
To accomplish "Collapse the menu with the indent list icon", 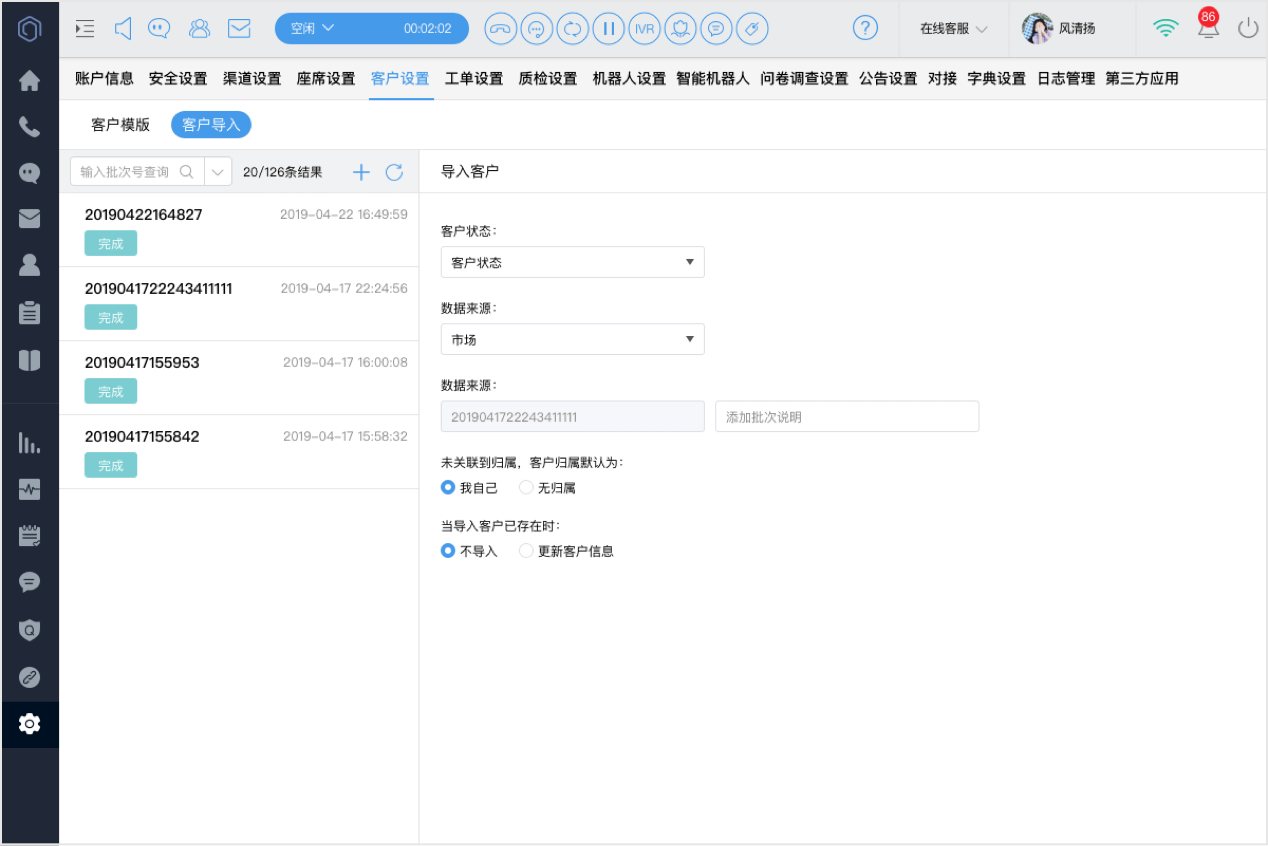I will [x=85, y=28].
